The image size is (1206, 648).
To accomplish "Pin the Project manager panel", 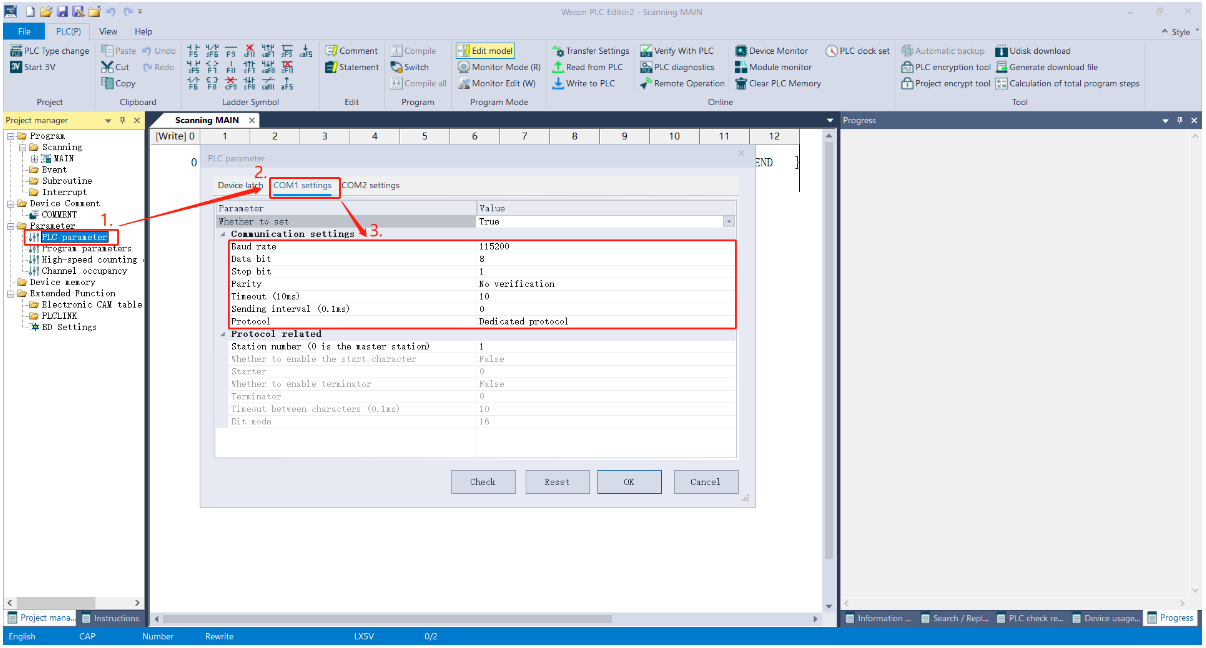I will coord(122,120).
